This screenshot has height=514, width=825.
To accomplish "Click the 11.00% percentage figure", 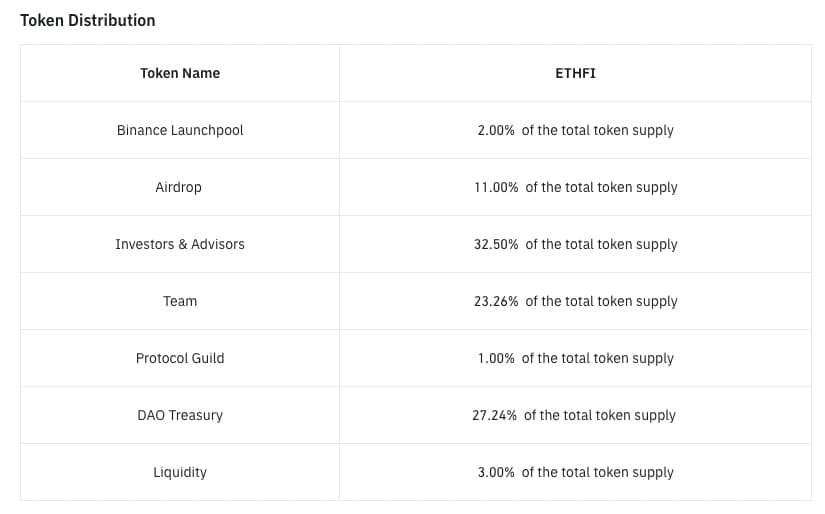I will point(495,187).
